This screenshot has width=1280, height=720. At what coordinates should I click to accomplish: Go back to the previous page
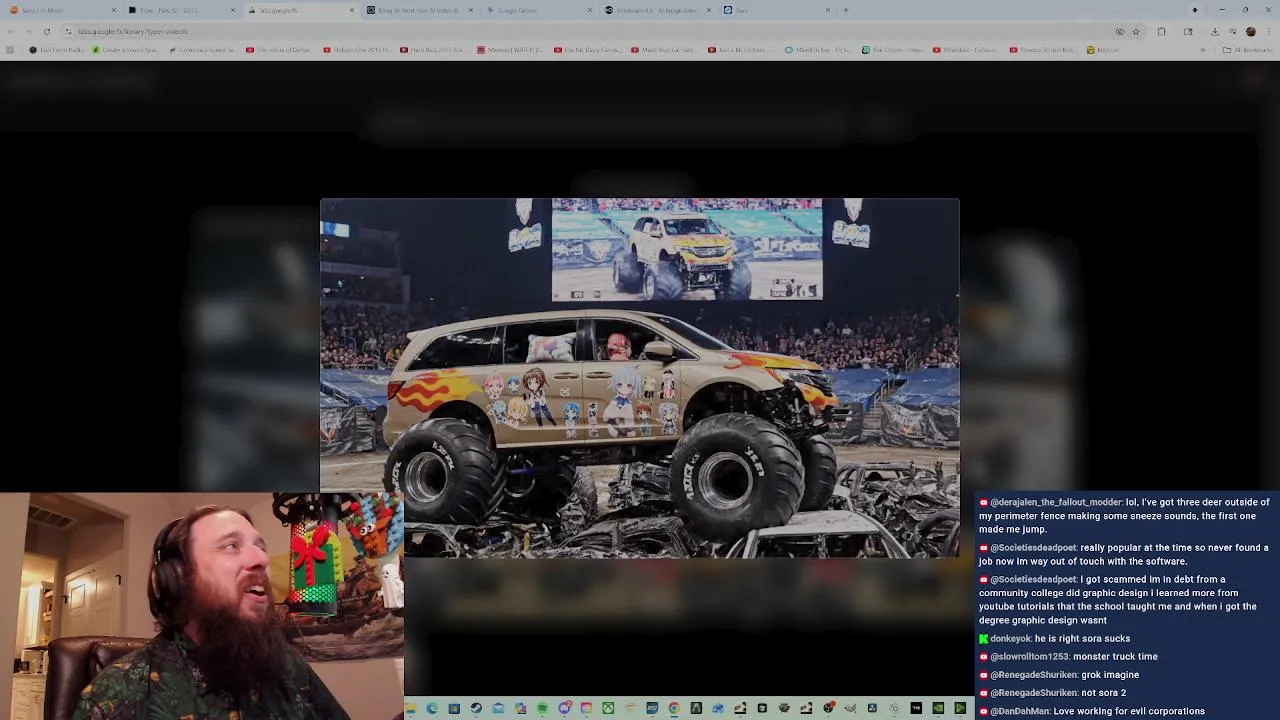pos(10,31)
